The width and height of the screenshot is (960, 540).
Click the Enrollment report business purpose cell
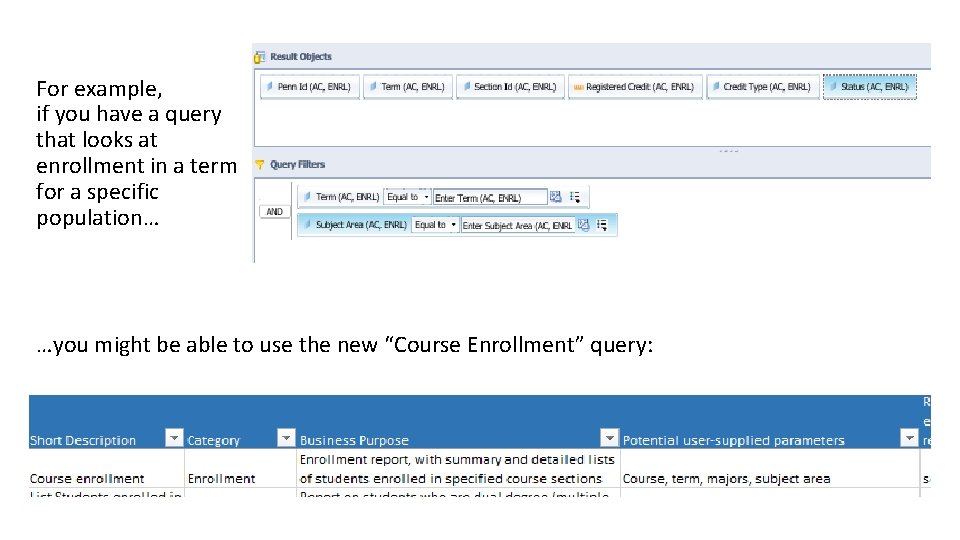(458, 468)
